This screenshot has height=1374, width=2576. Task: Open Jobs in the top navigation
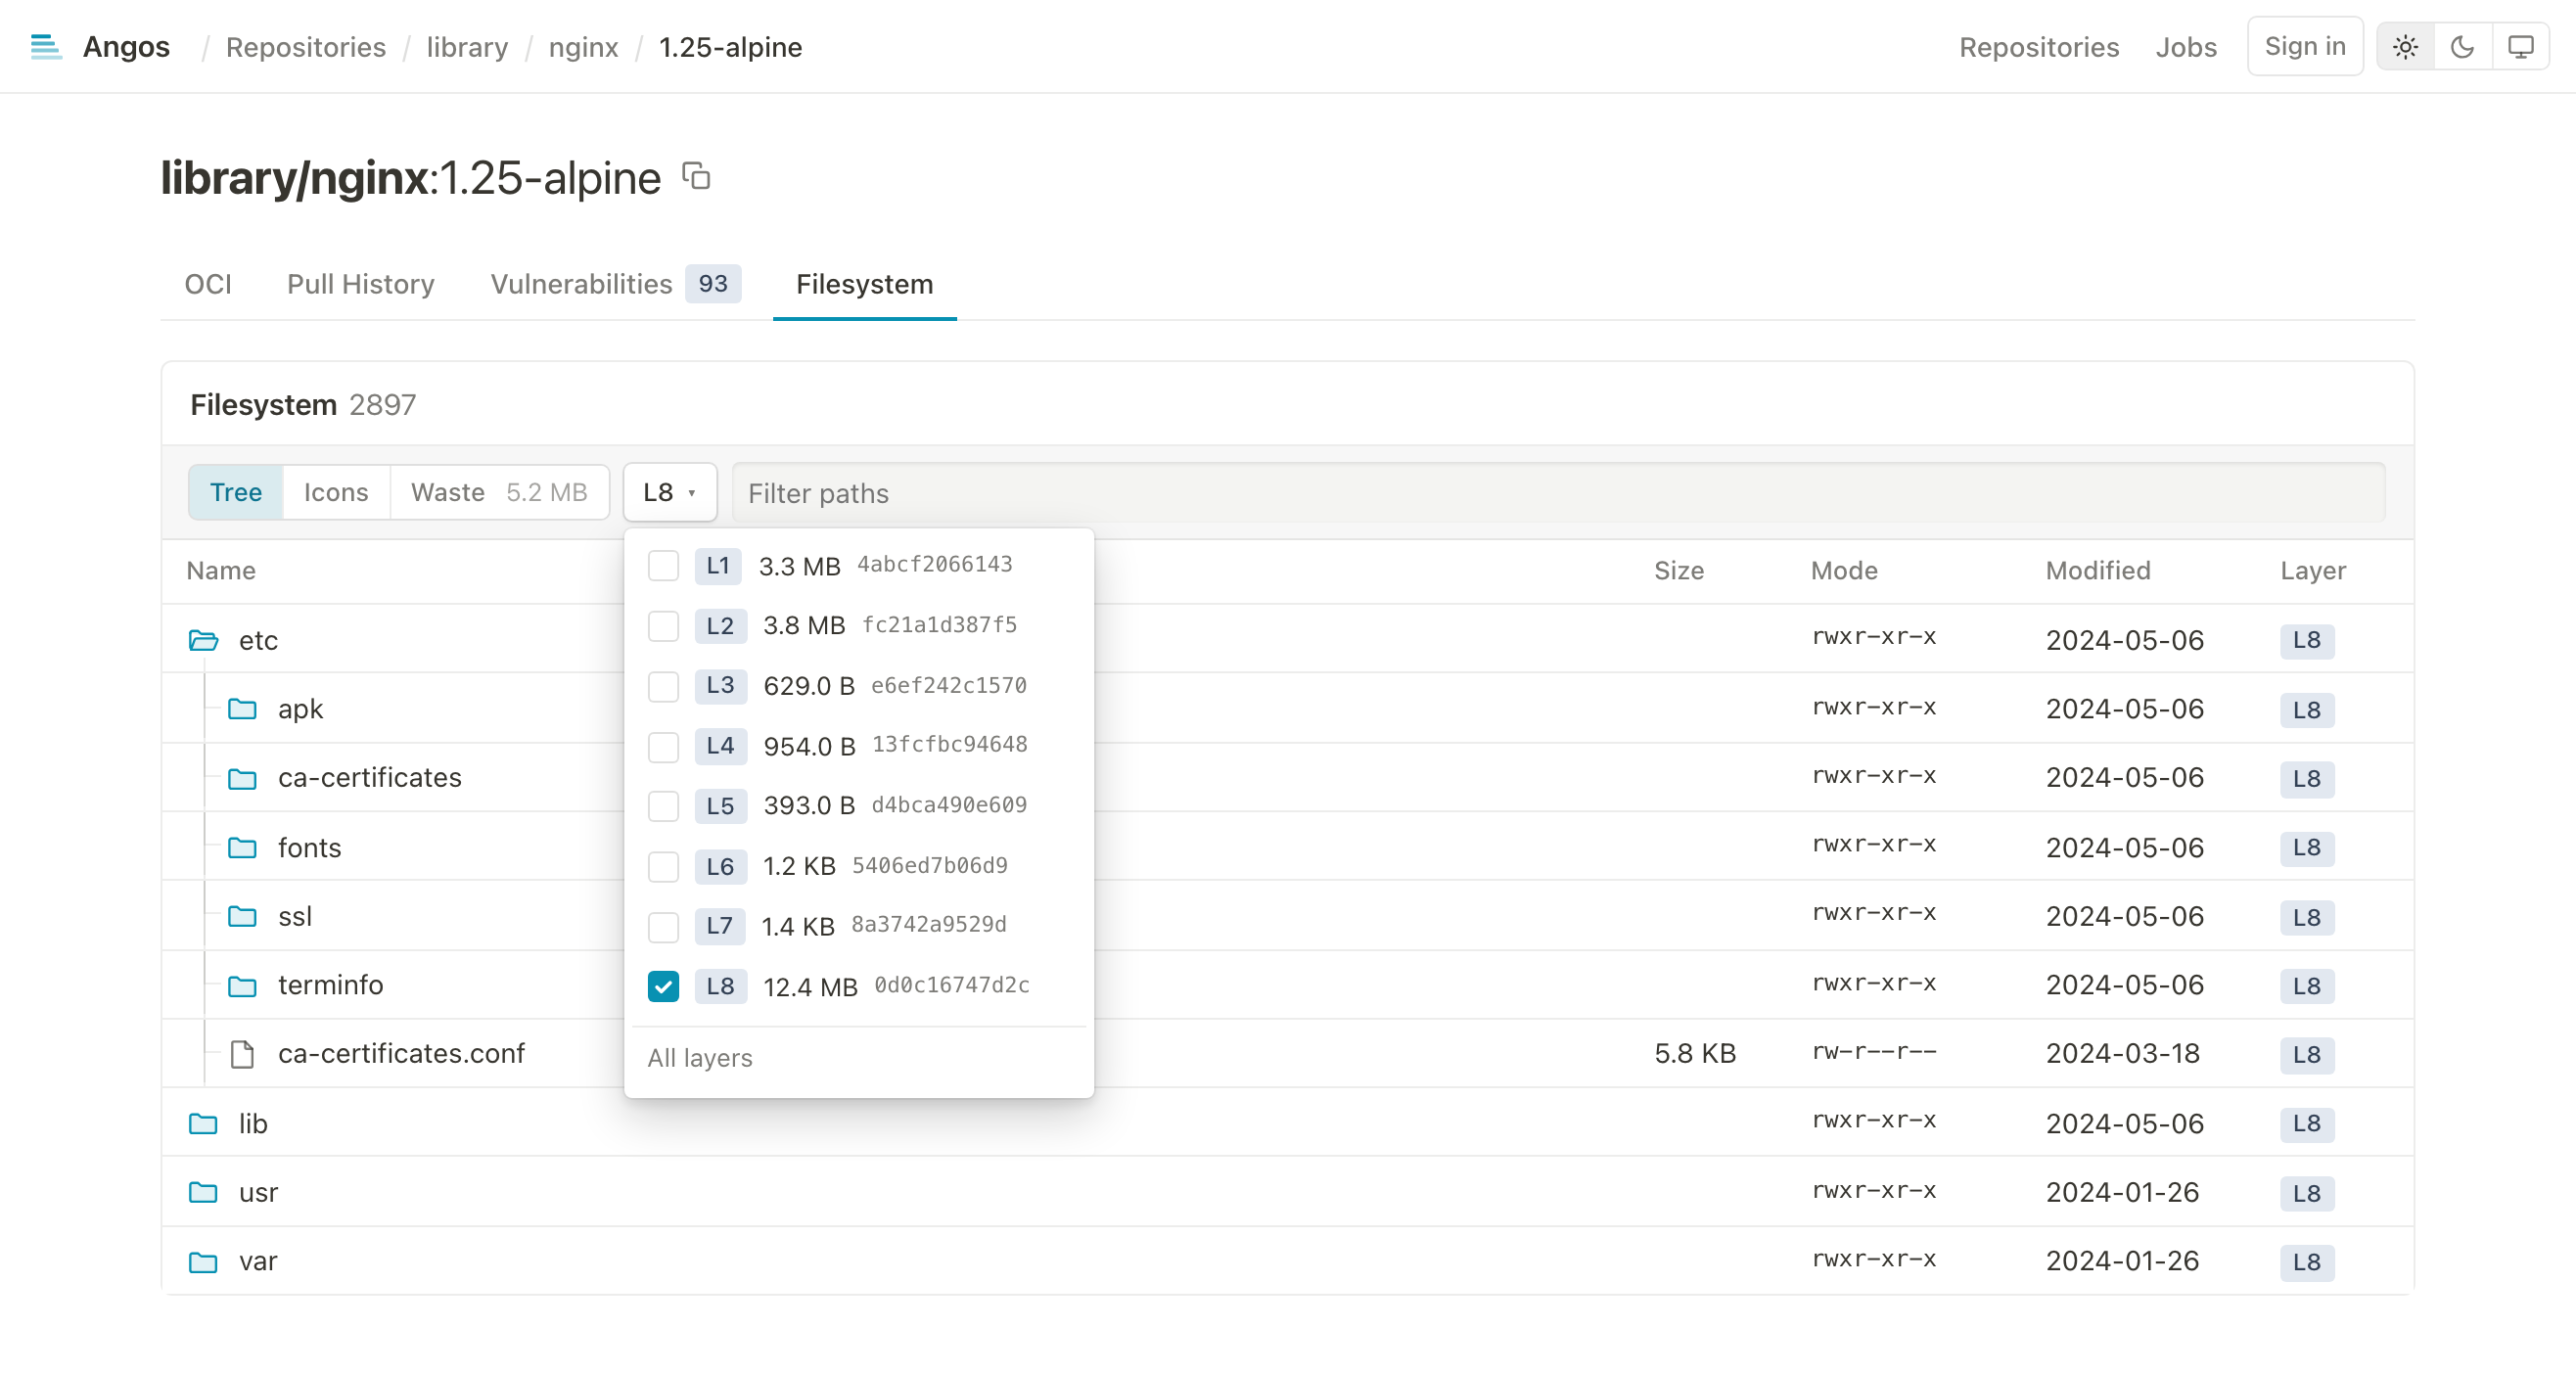tap(2186, 47)
